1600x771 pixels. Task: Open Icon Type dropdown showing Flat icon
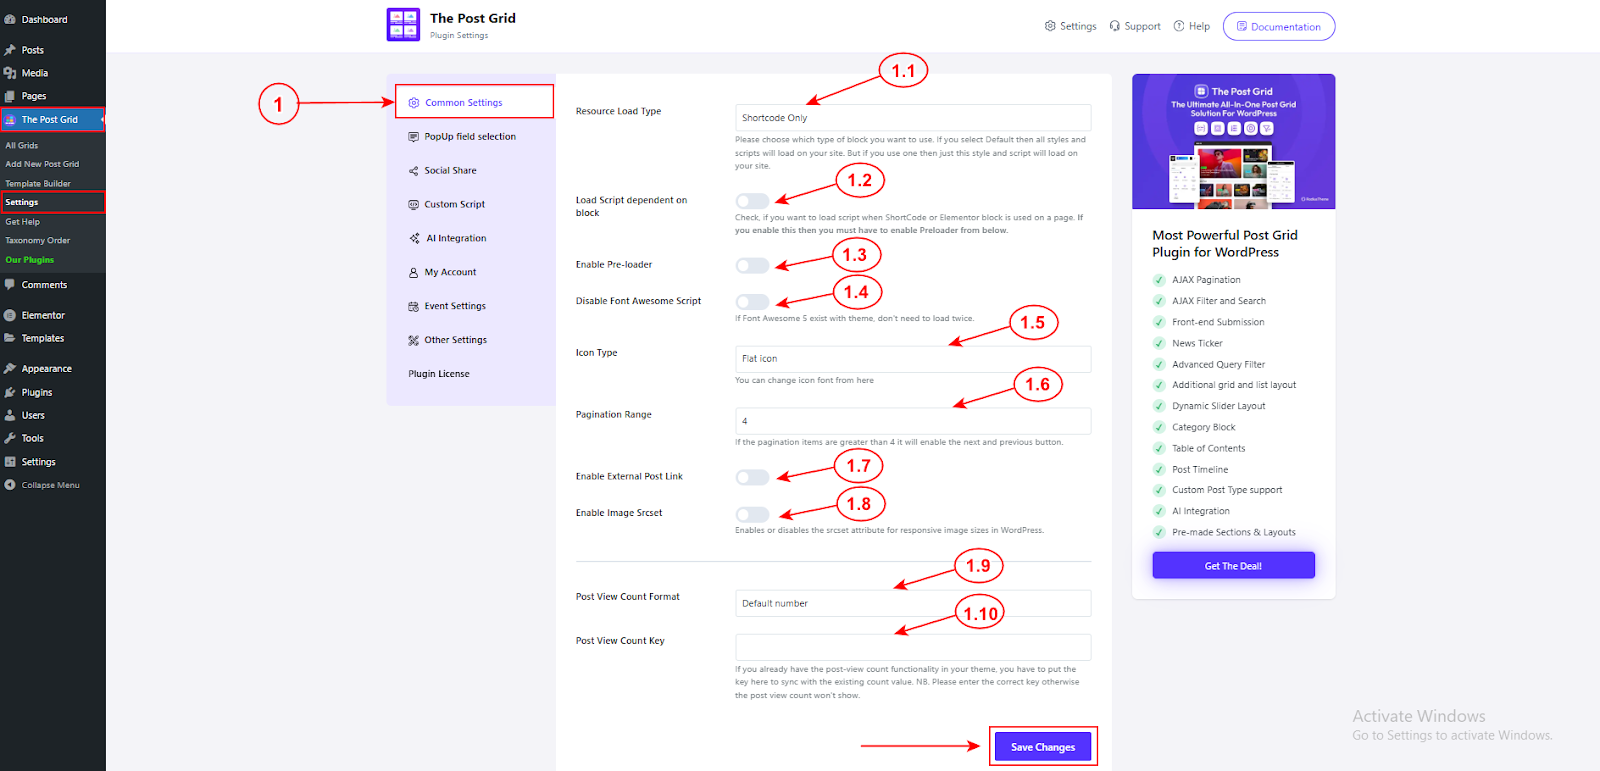coord(913,359)
